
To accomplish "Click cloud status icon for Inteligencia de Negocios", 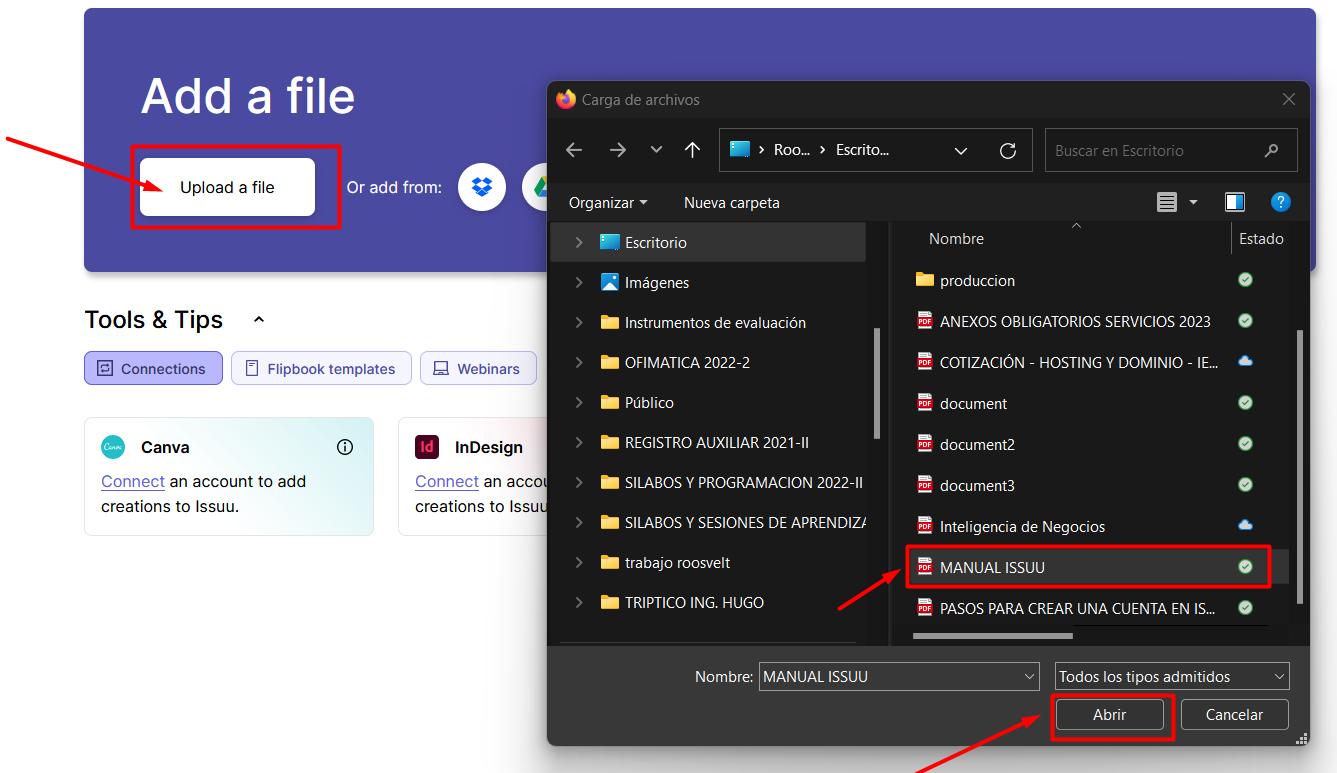I will coord(1245,525).
